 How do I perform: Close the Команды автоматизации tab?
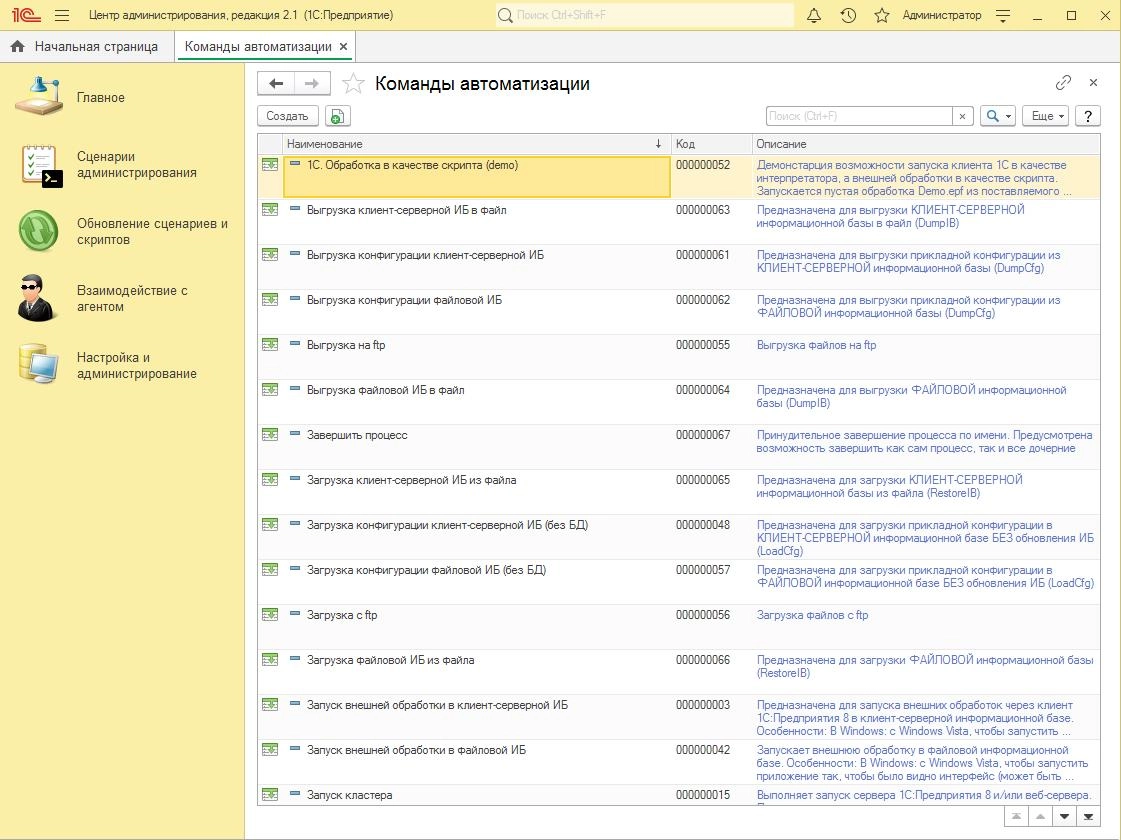click(x=344, y=47)
